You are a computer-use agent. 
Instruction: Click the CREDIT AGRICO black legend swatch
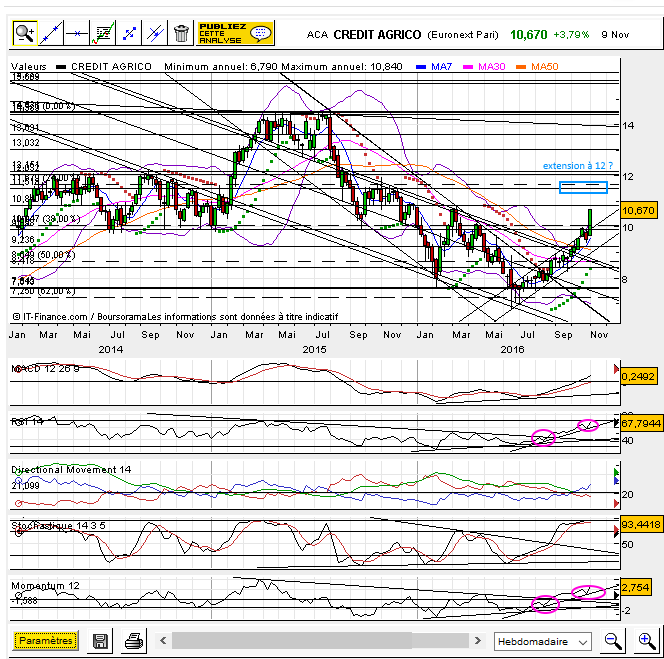[x=61, y=66]
